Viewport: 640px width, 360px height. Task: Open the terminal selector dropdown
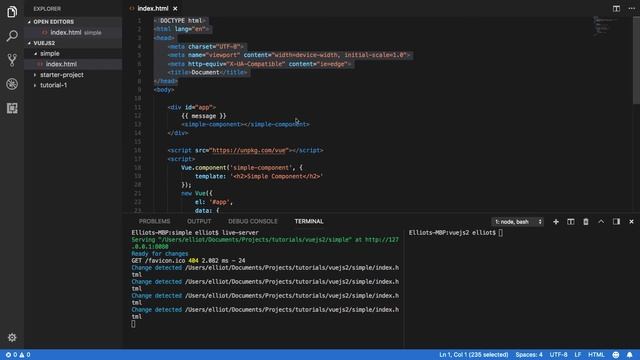pos(518,222)
